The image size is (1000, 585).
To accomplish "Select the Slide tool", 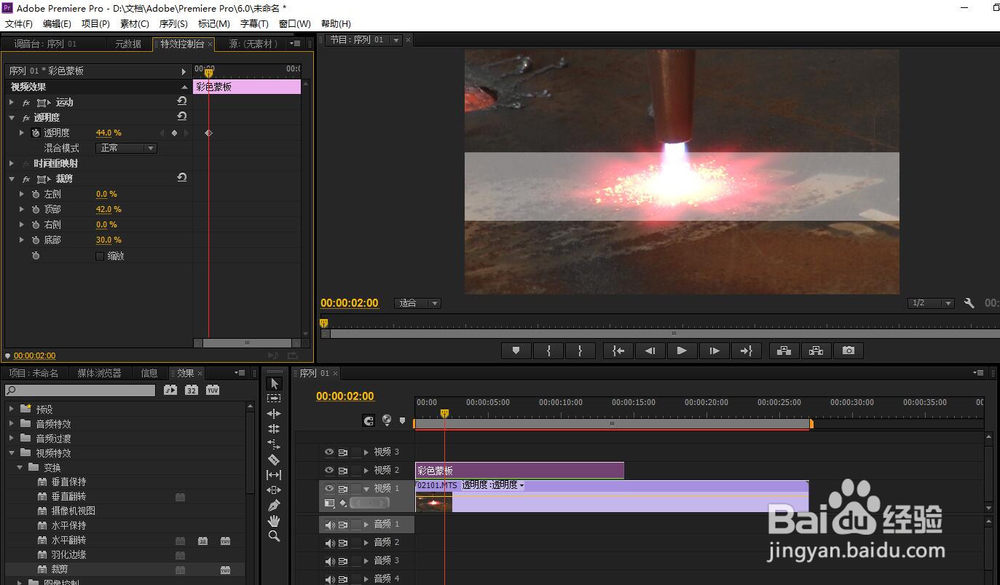I will tap(274, 490).
